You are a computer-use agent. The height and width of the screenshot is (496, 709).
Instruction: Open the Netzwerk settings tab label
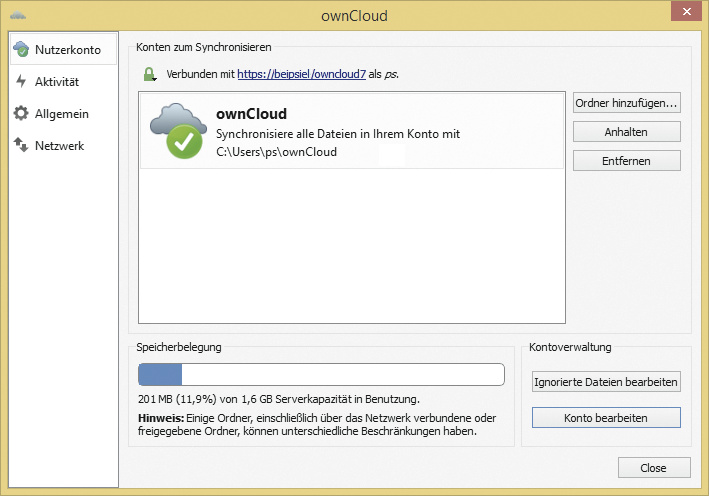(x=59, y=146)
